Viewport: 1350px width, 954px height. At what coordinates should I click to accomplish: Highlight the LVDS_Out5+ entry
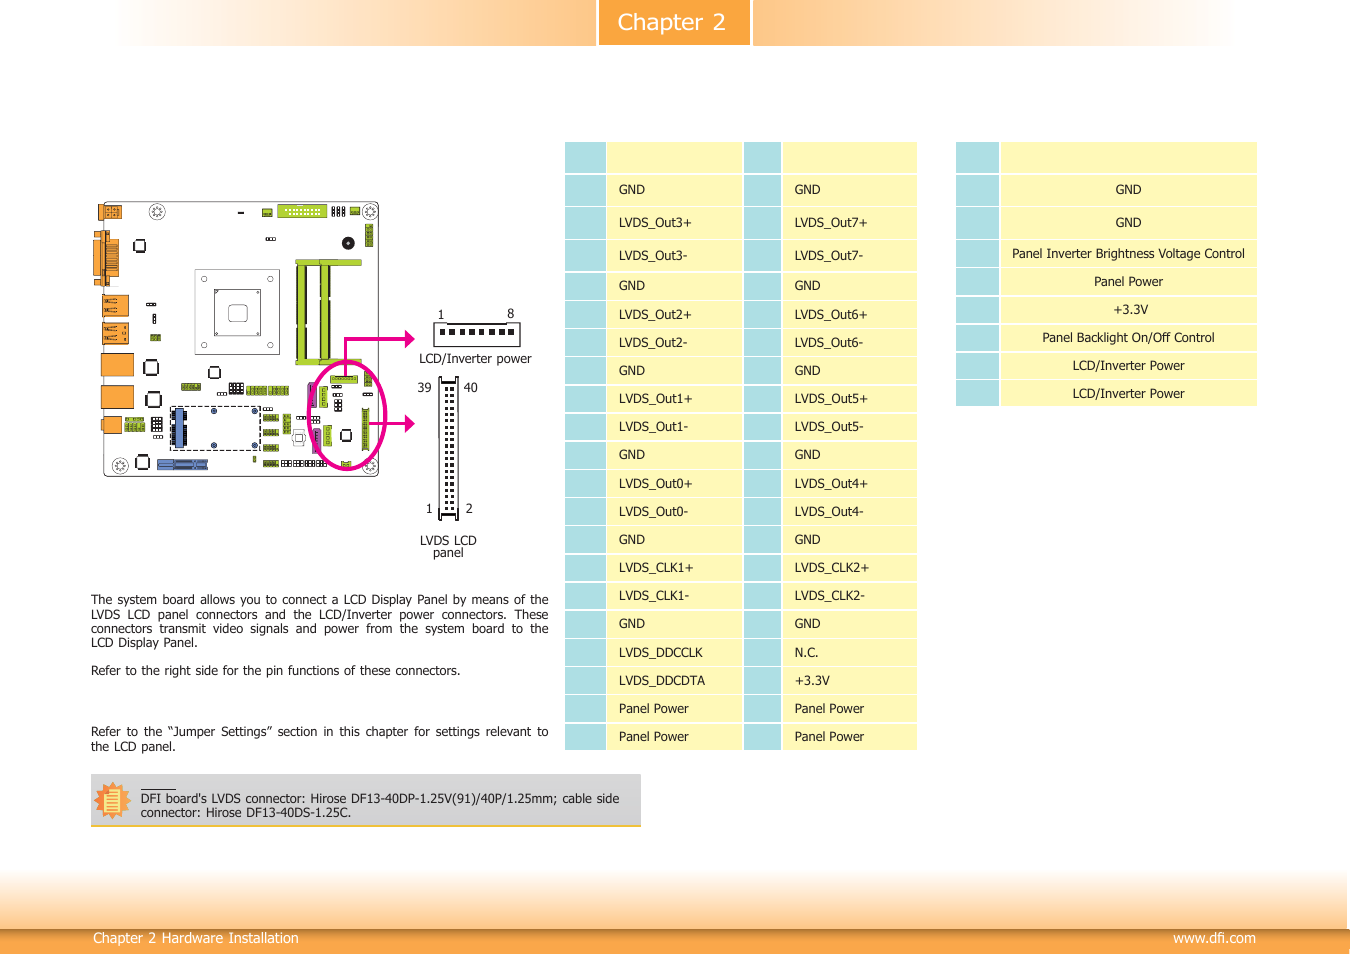tap(849, 399)
